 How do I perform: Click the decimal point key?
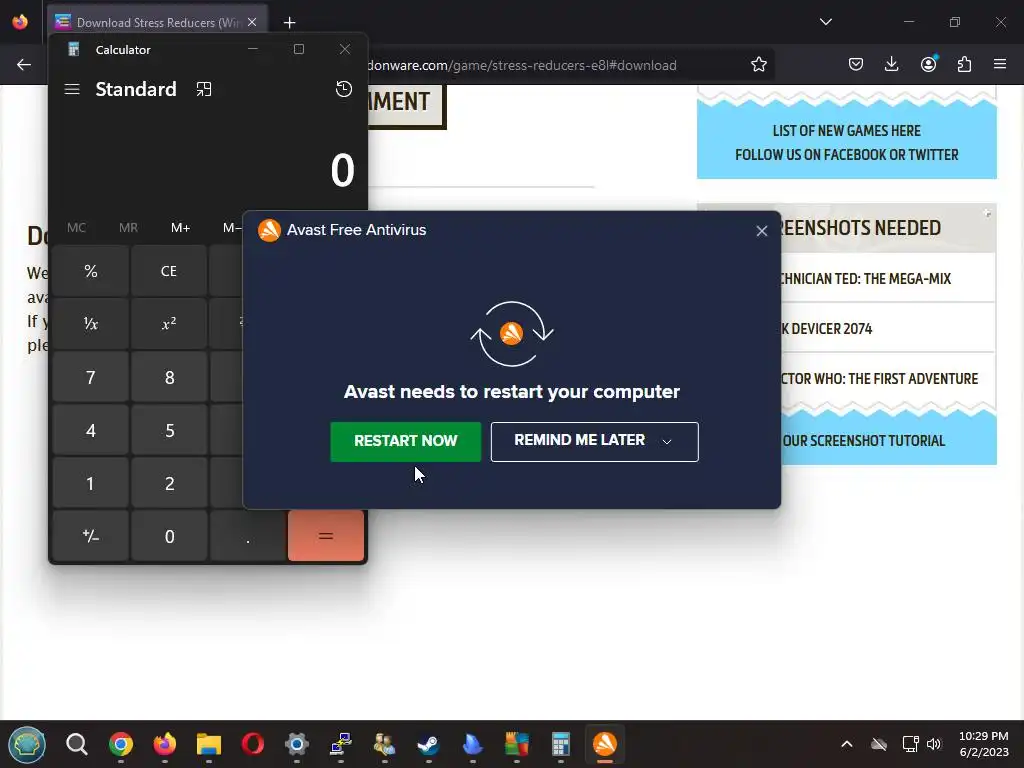click(248, 536)
